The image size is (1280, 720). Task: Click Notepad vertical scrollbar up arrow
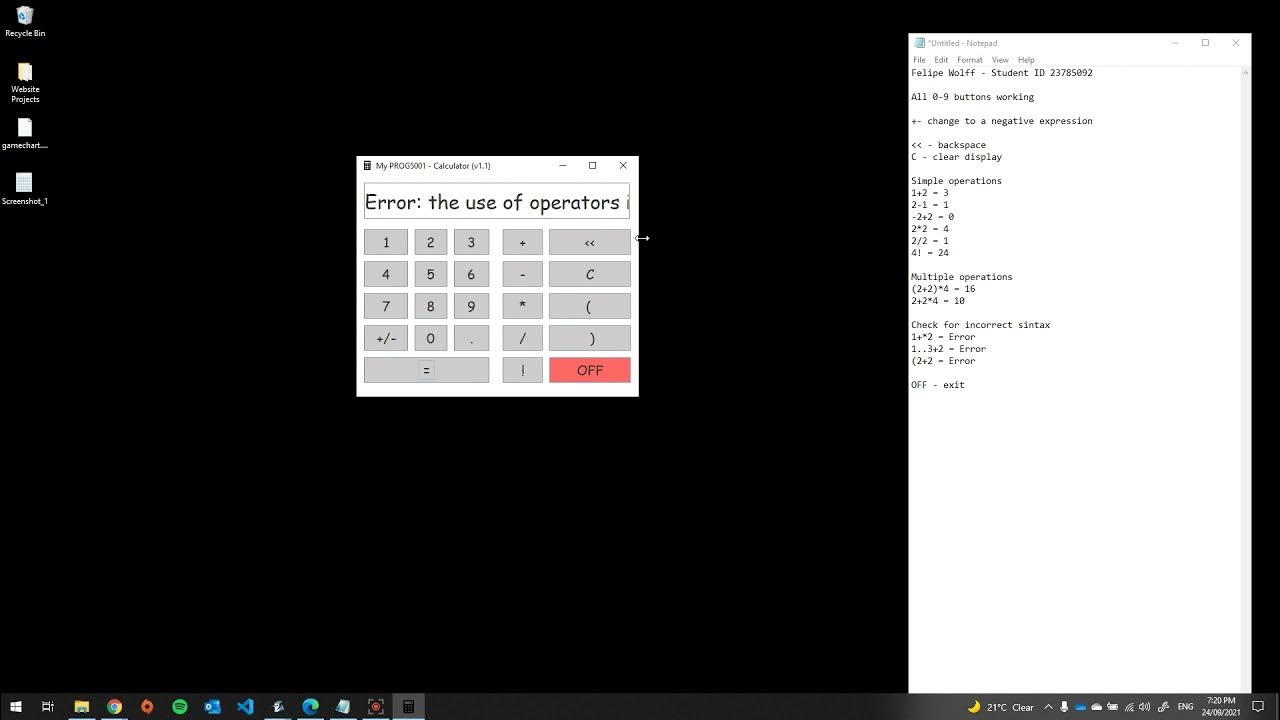tap(1245, 73)
